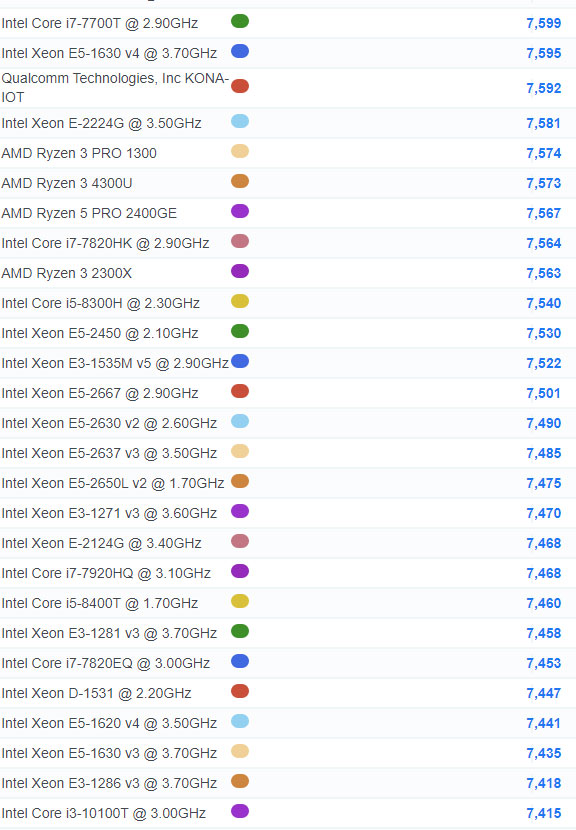Click the 7,490 score value
Viewport: 576px width, 830px height.
click(x=544, y=423)
